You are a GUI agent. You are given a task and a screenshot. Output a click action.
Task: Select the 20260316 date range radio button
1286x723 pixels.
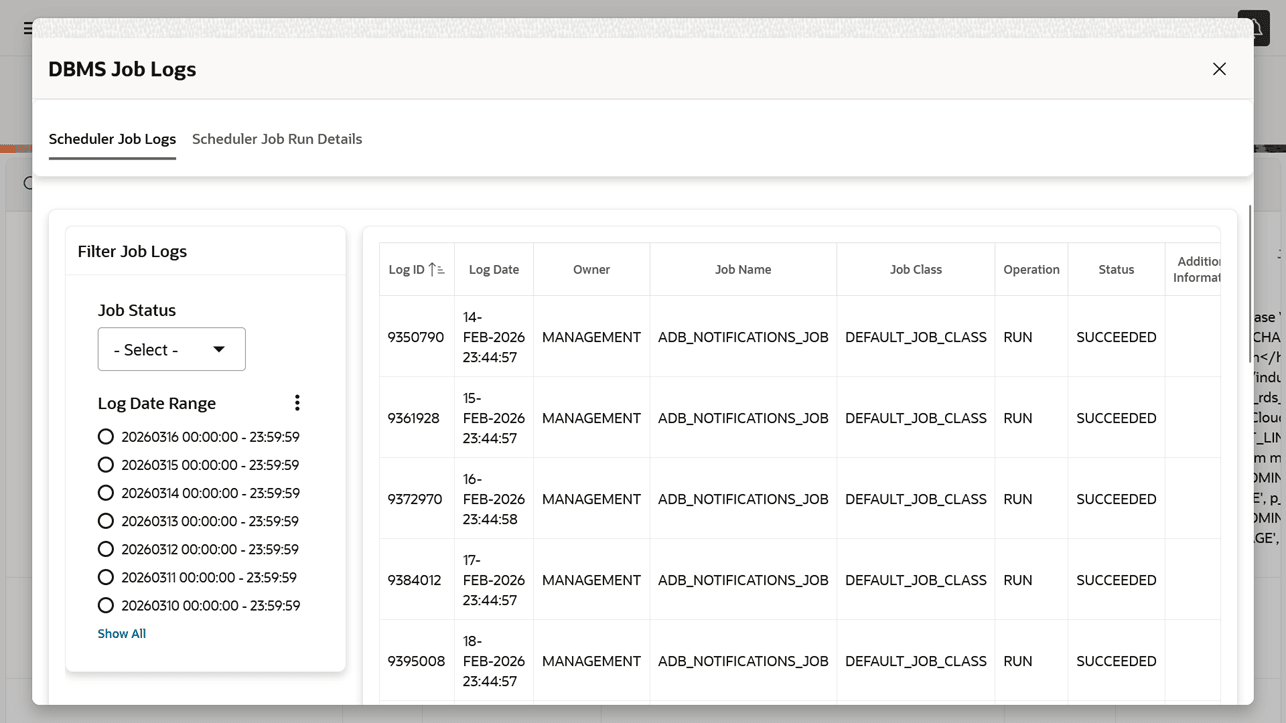tap(106, 437)
